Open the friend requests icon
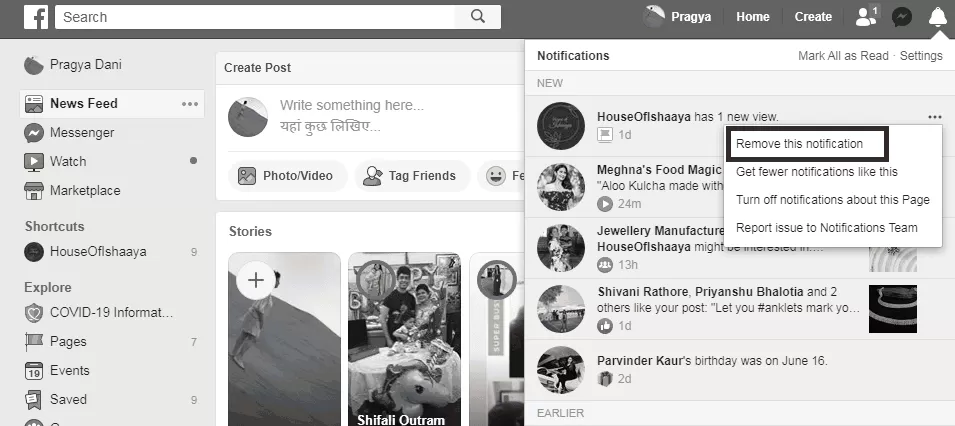The image size is (955, 426). point(866,16)
